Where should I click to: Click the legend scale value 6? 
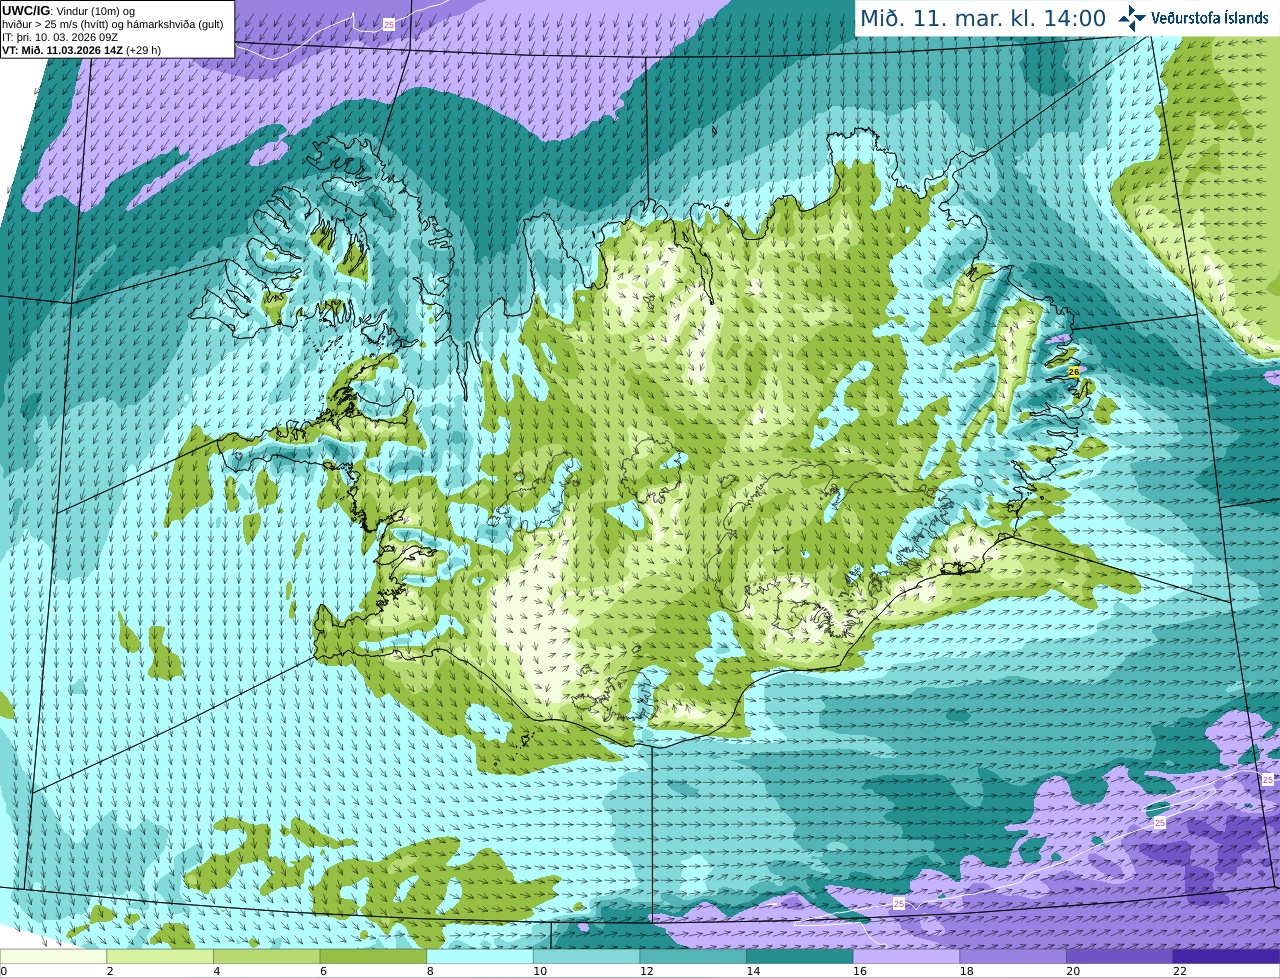click(x=324, y=971)
